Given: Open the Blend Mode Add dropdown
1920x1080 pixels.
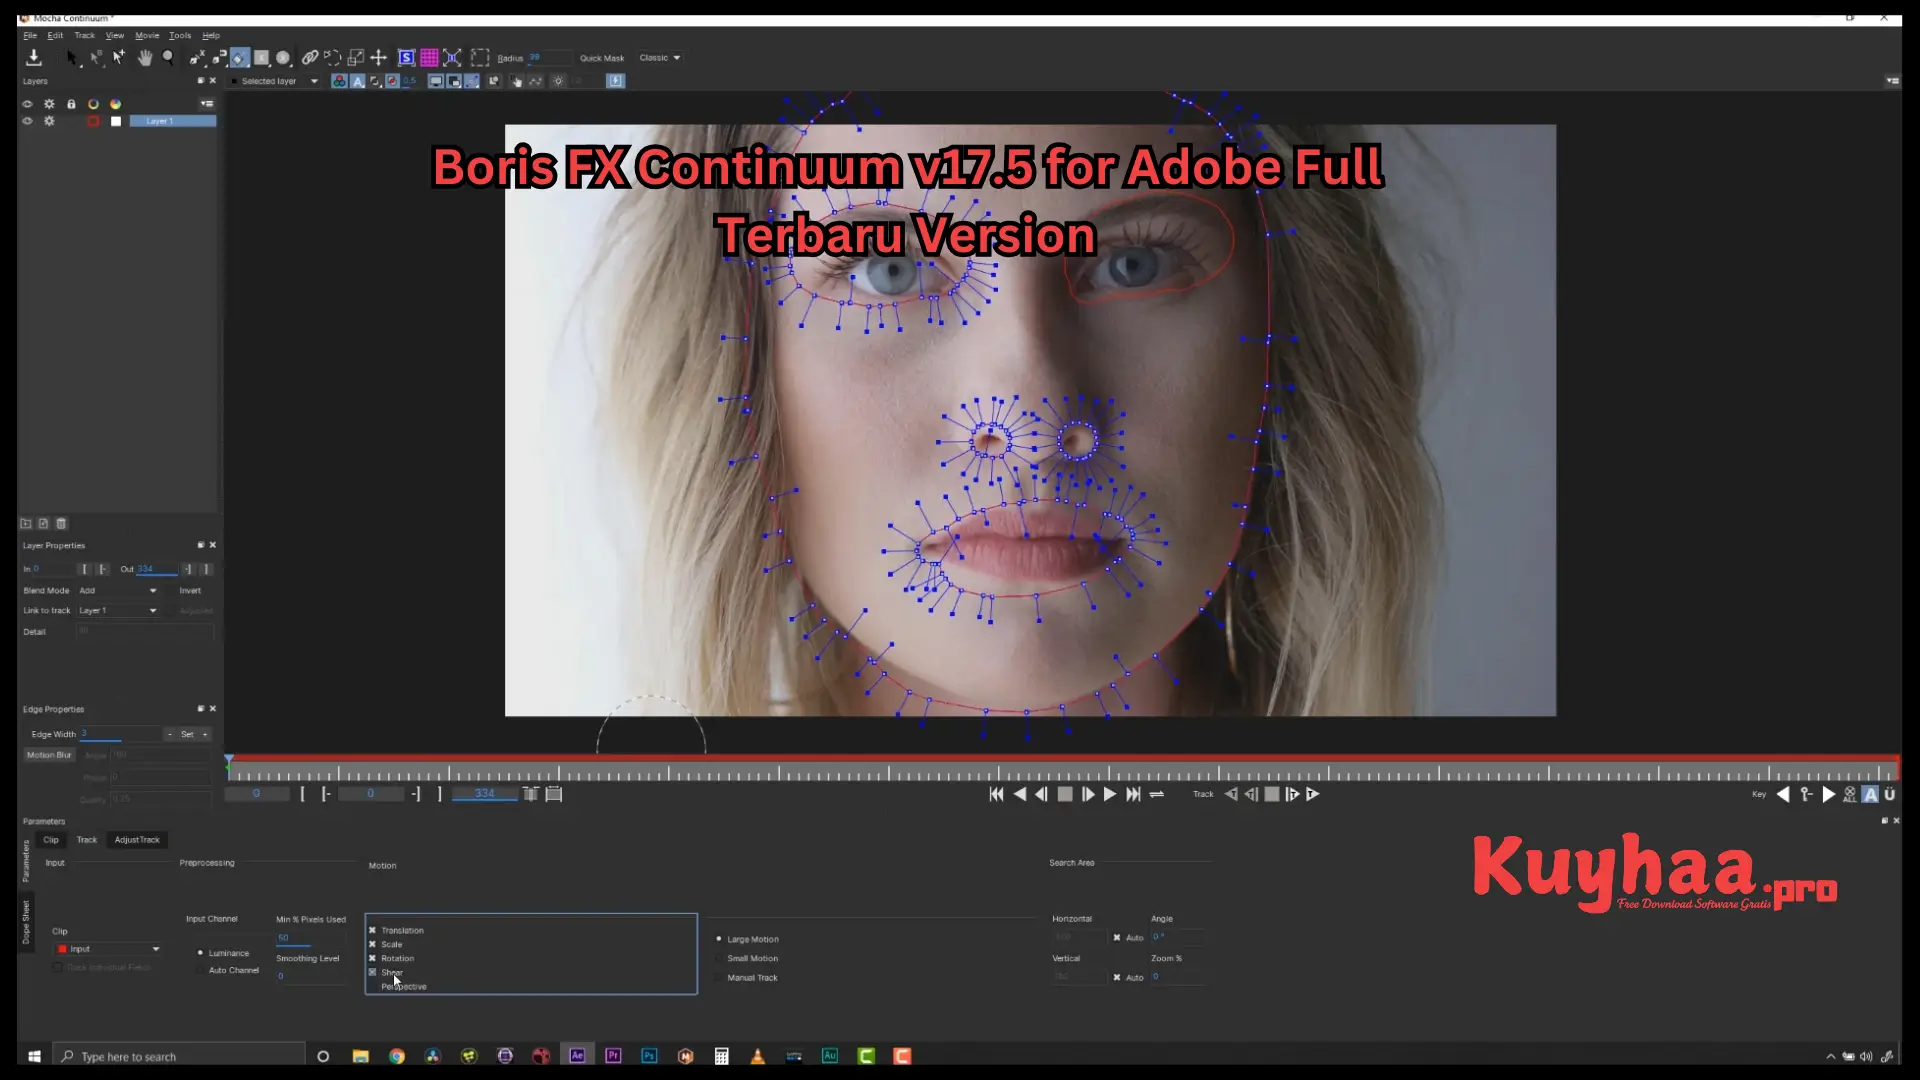Looking at the screenshot, I should tap(118, 590).
